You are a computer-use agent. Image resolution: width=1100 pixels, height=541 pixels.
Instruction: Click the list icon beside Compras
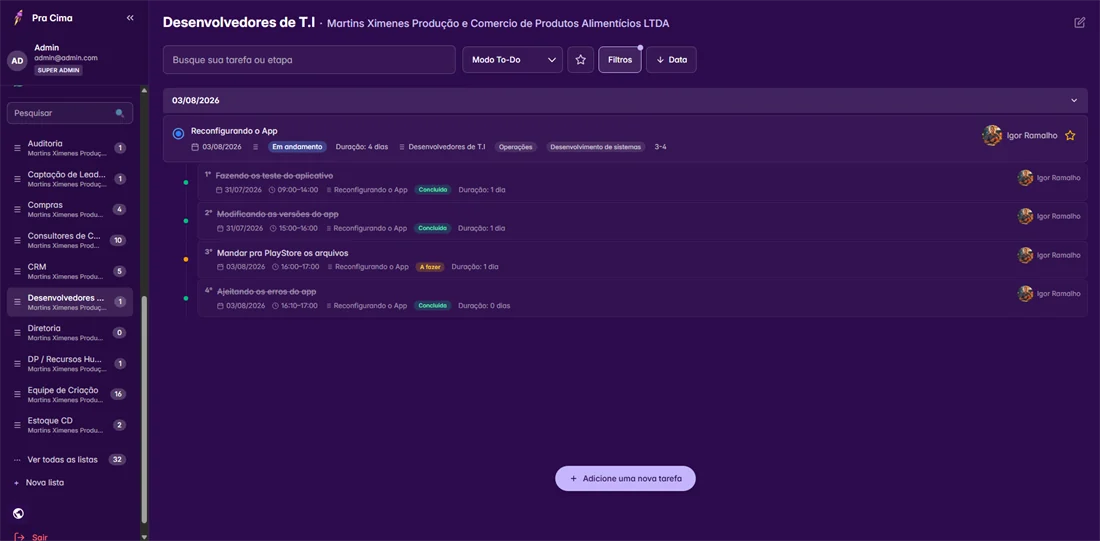(18, 210)
